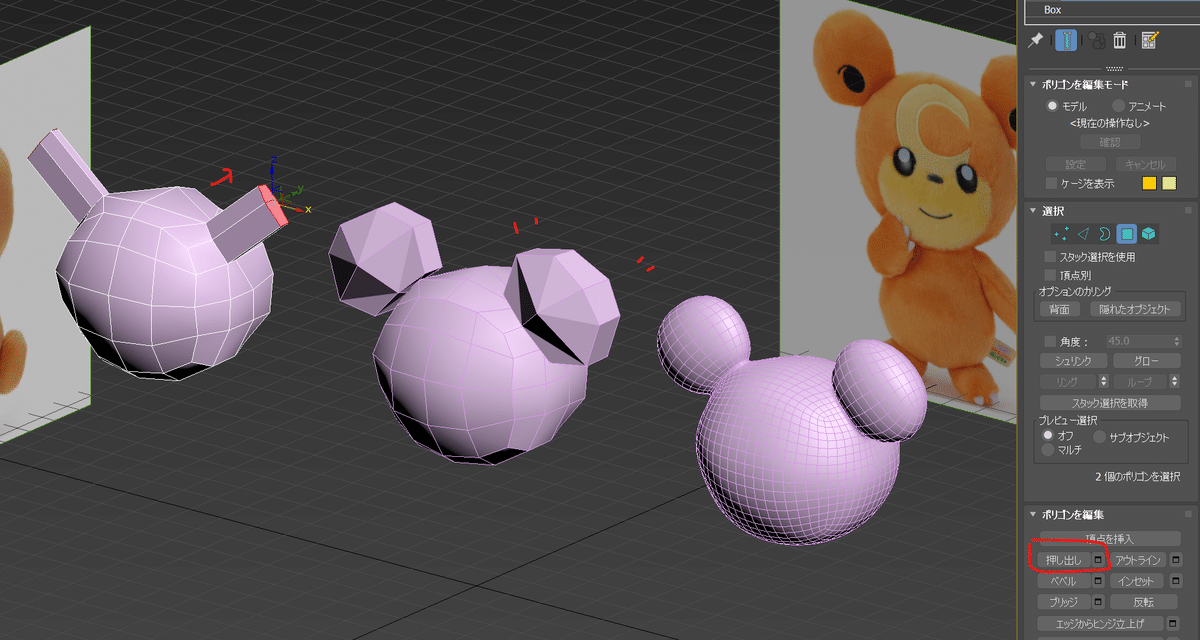Click the リング button

tap(1068, 381)
